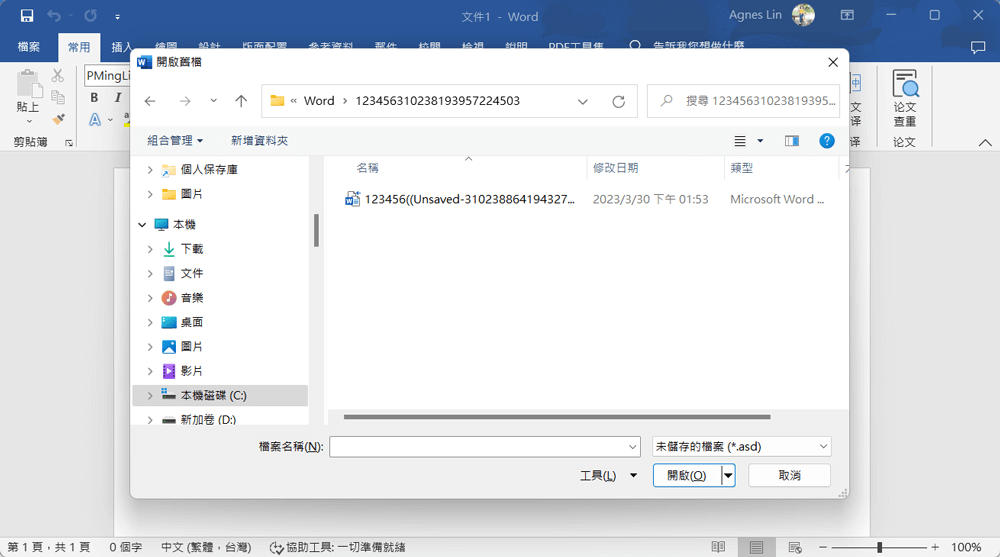
Task: Close the 開啟舊檔 dialog
Action: tap(833, 62)
